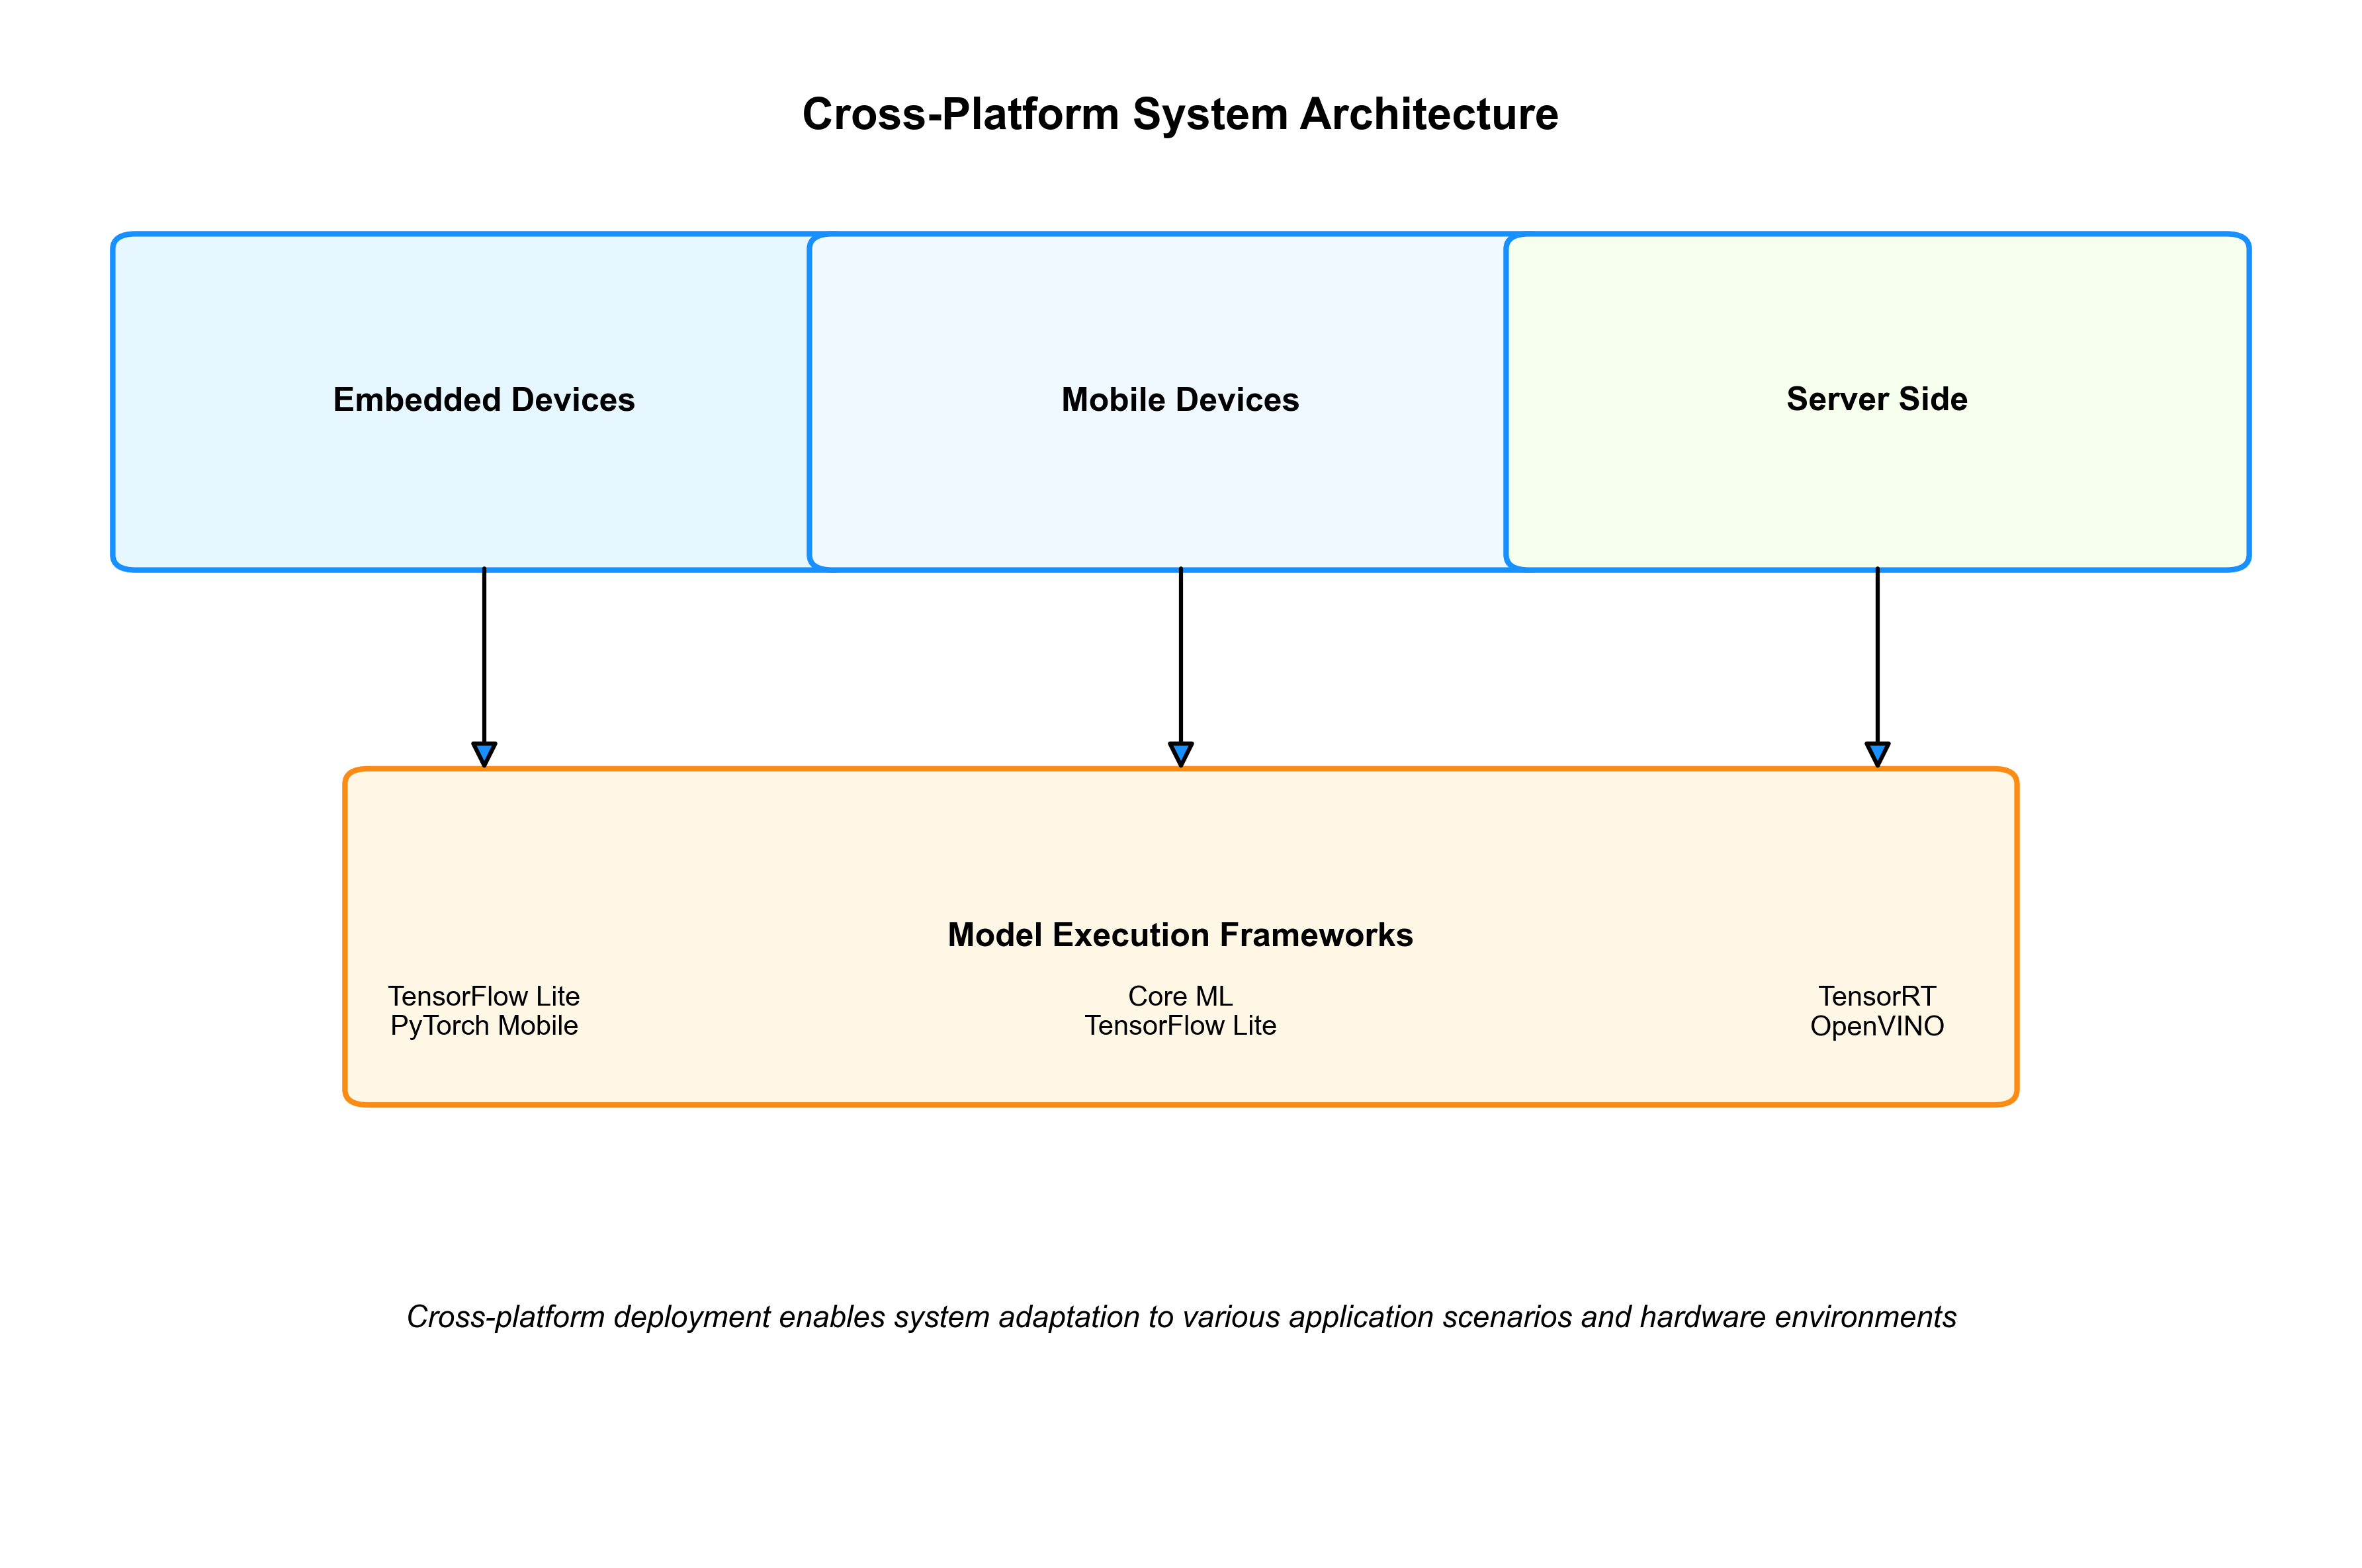Click the Model Execution Frameworks heading
This screenshot has width=2362, height=1568.
[1180, 935]
